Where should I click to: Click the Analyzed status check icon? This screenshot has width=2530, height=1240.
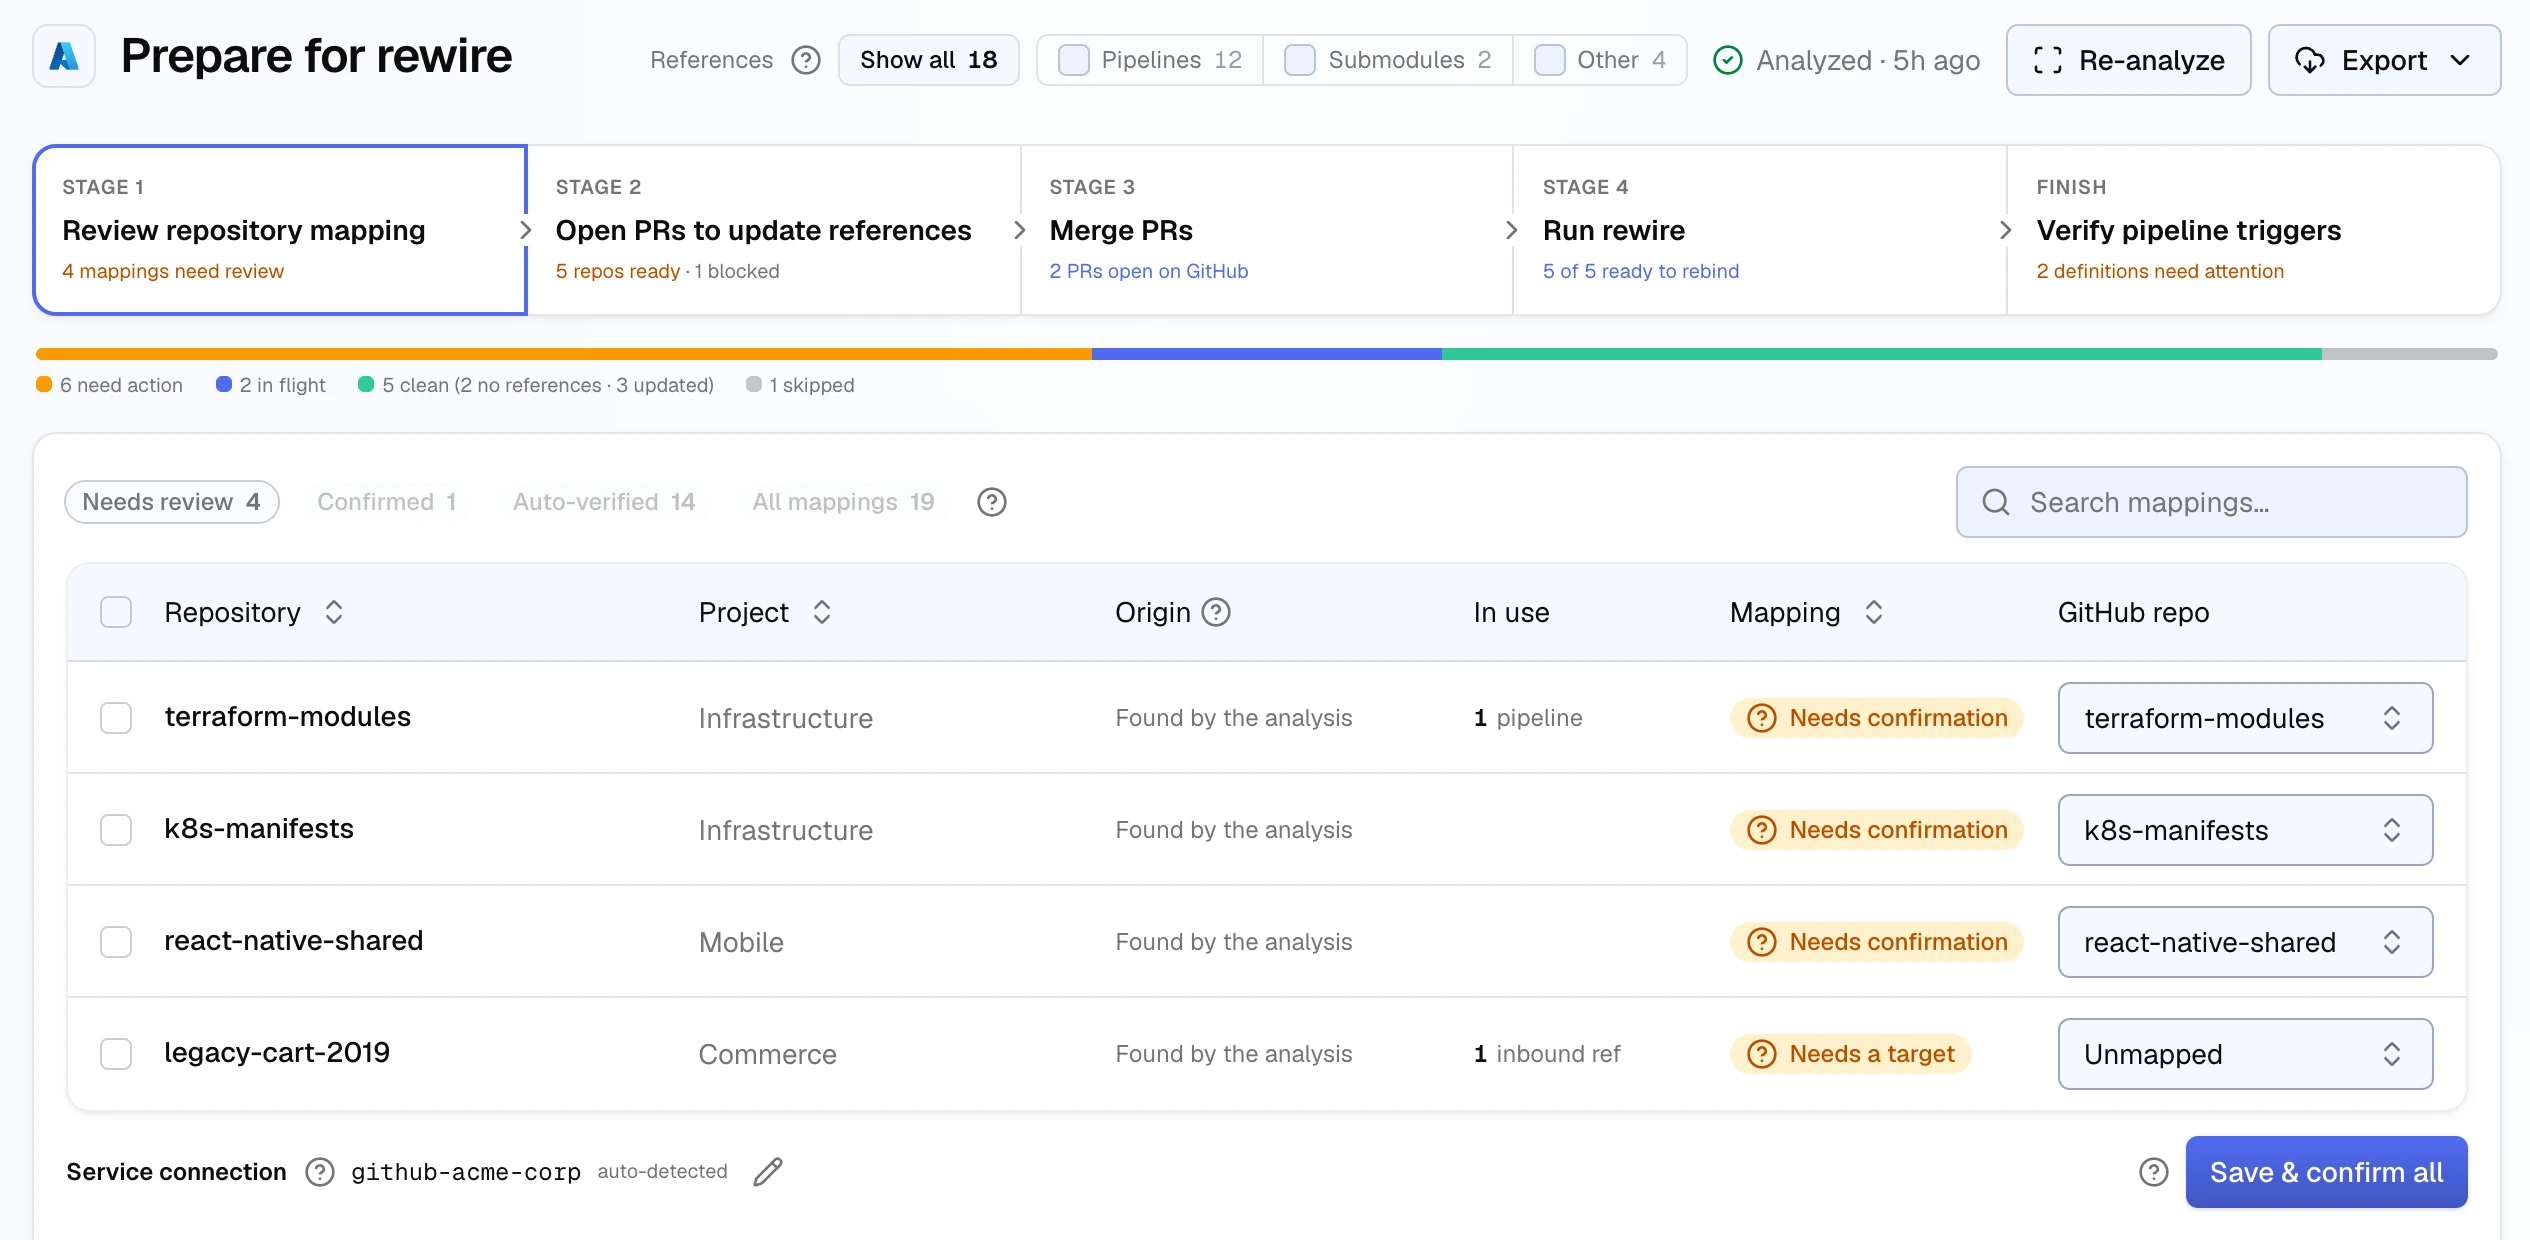point(1728,60)
